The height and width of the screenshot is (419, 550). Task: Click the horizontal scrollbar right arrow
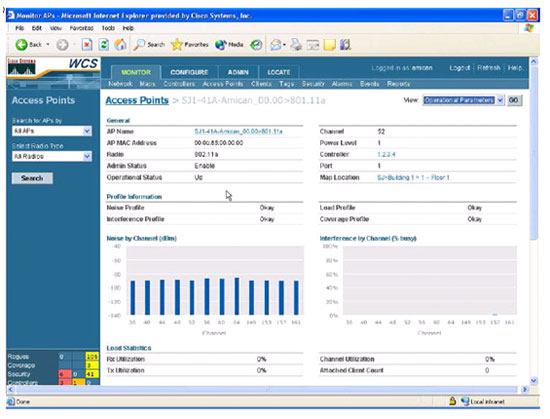coord(524,390)
